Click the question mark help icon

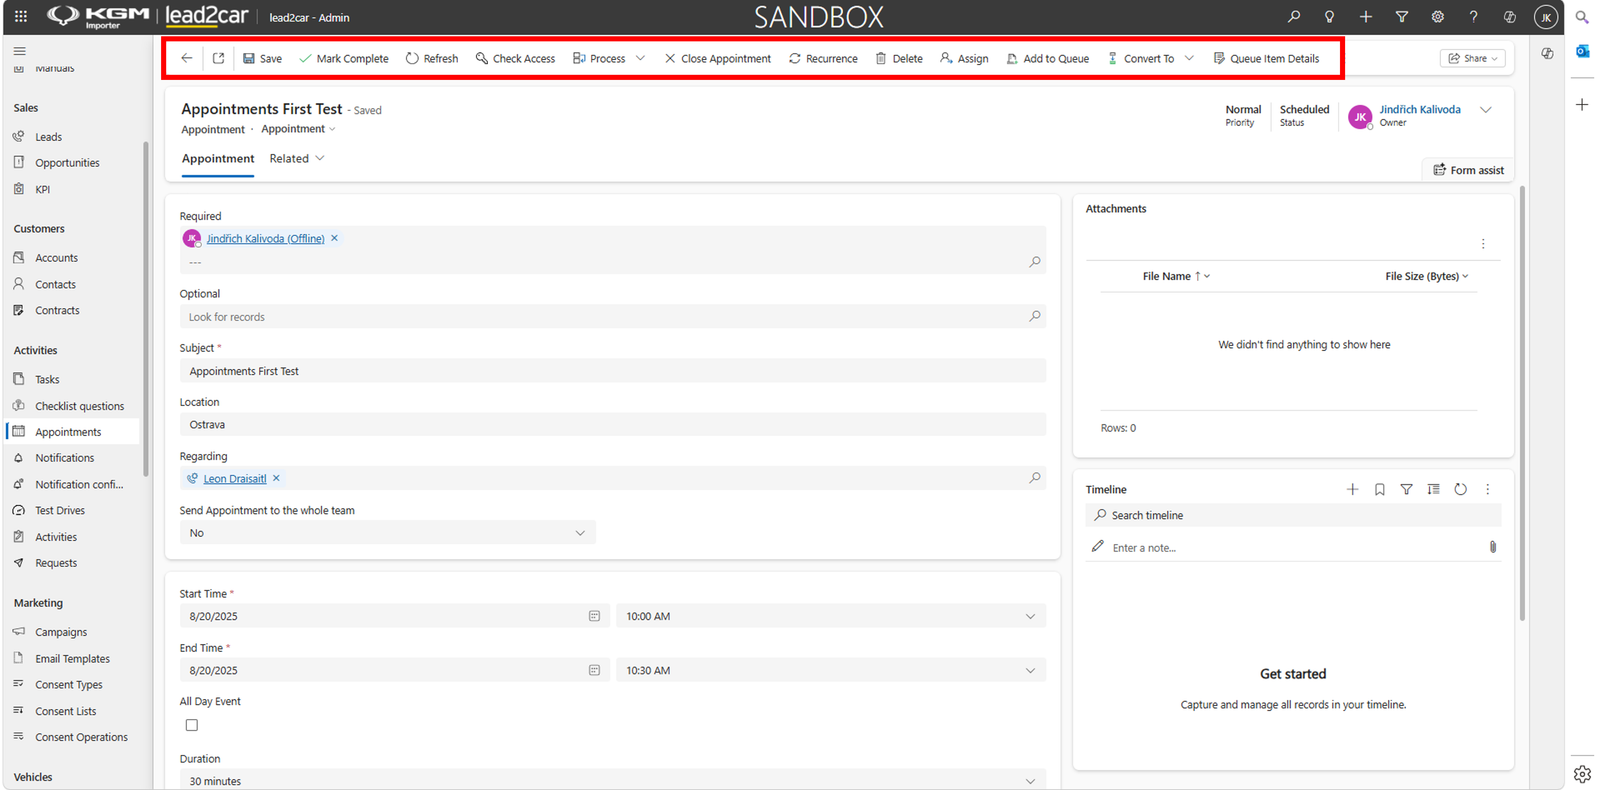(1473, 17)
